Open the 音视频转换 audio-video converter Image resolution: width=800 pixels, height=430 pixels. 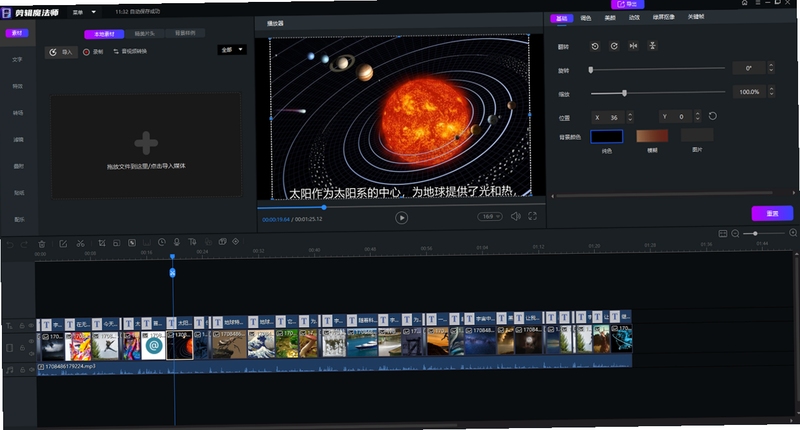tap(130, 51)
